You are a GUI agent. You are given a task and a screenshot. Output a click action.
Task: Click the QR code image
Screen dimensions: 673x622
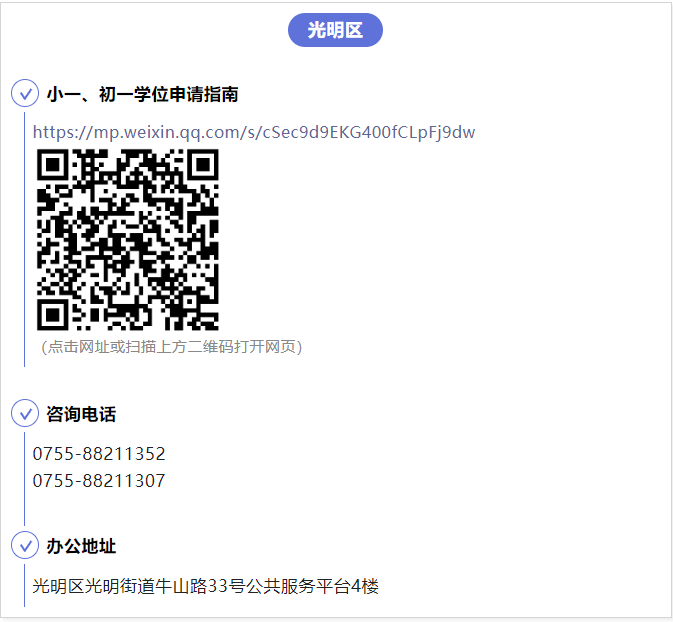pyautogui.click(x=128, y=240)
